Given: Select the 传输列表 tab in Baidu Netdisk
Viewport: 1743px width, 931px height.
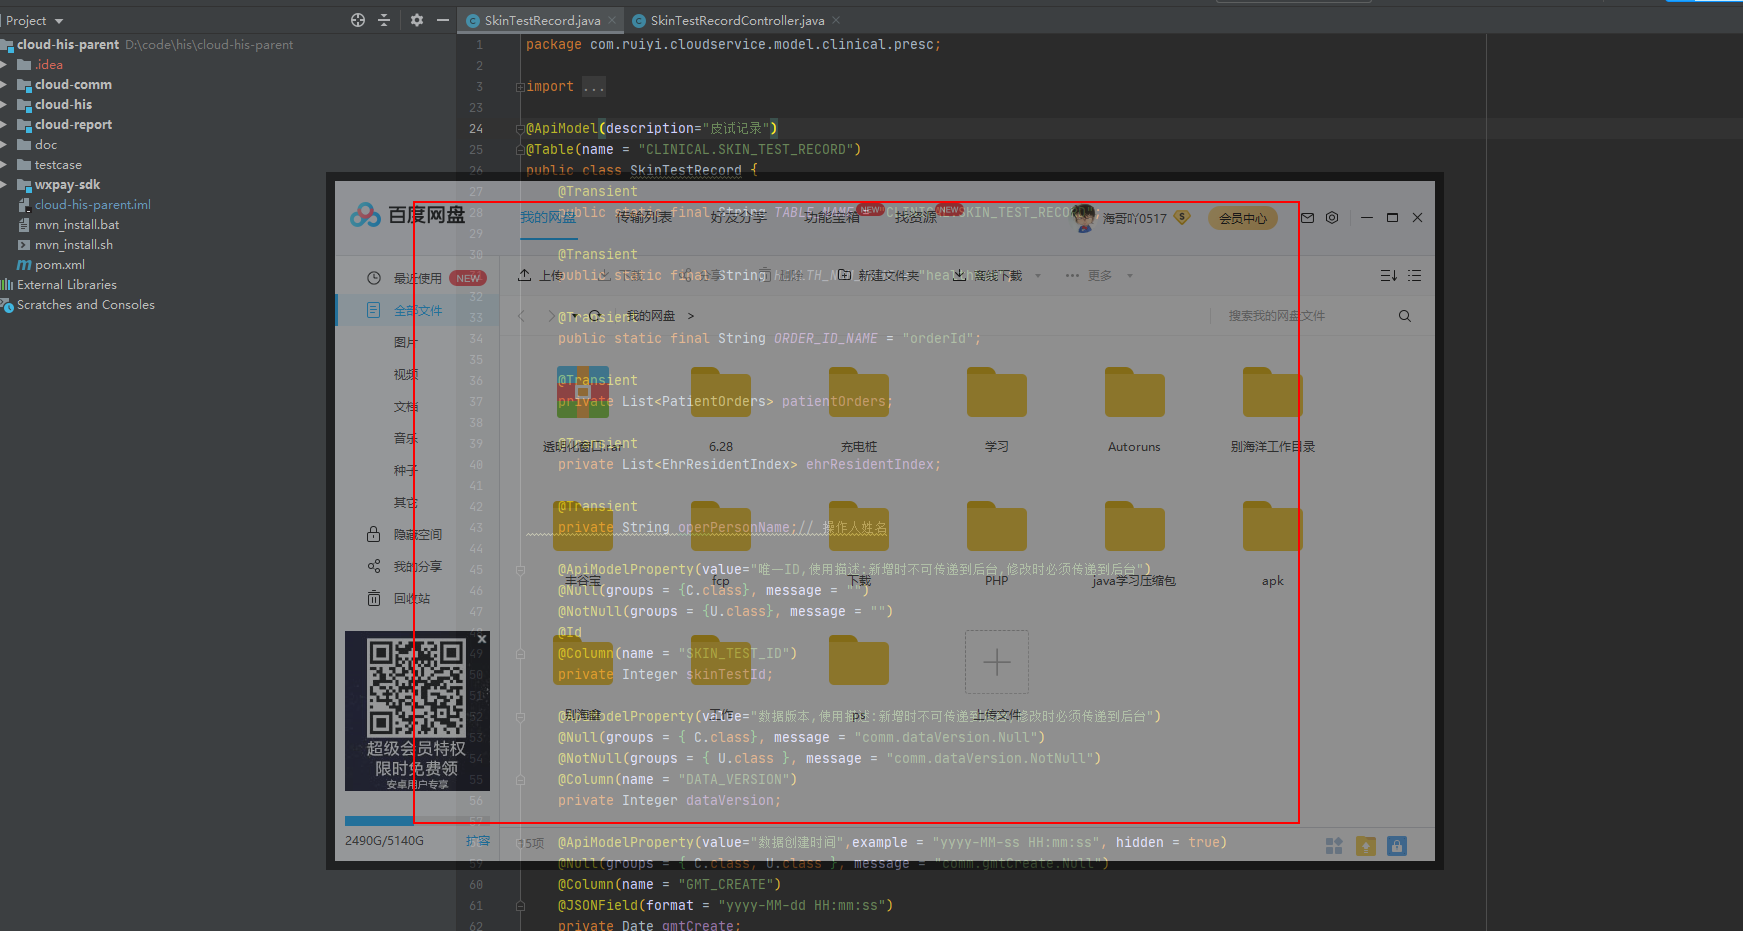Looking at the screenshot, I should point(643,217).
